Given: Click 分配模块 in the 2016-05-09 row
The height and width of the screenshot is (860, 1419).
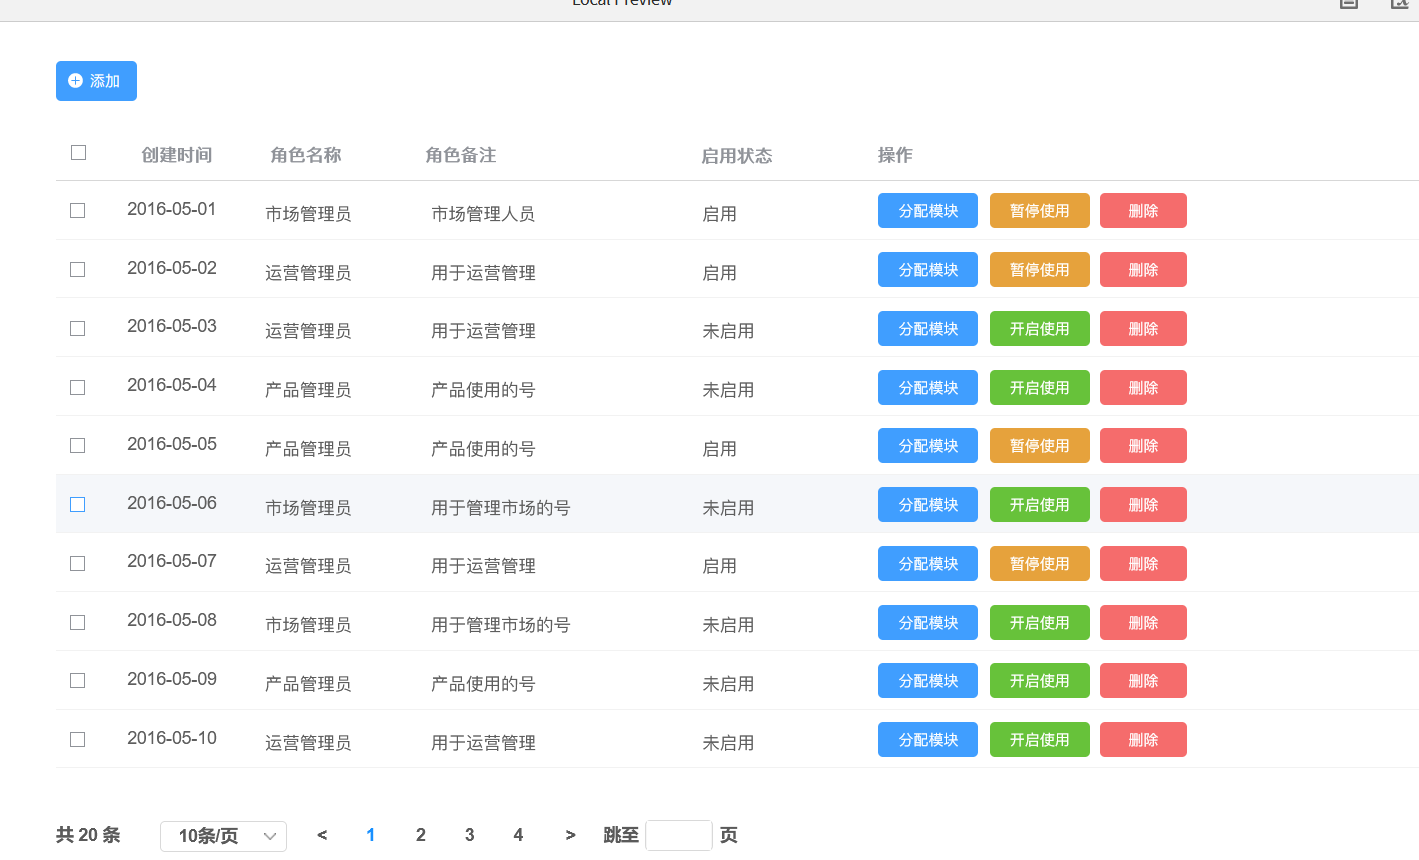Looking at the screenshot, I should pos(928,681).
